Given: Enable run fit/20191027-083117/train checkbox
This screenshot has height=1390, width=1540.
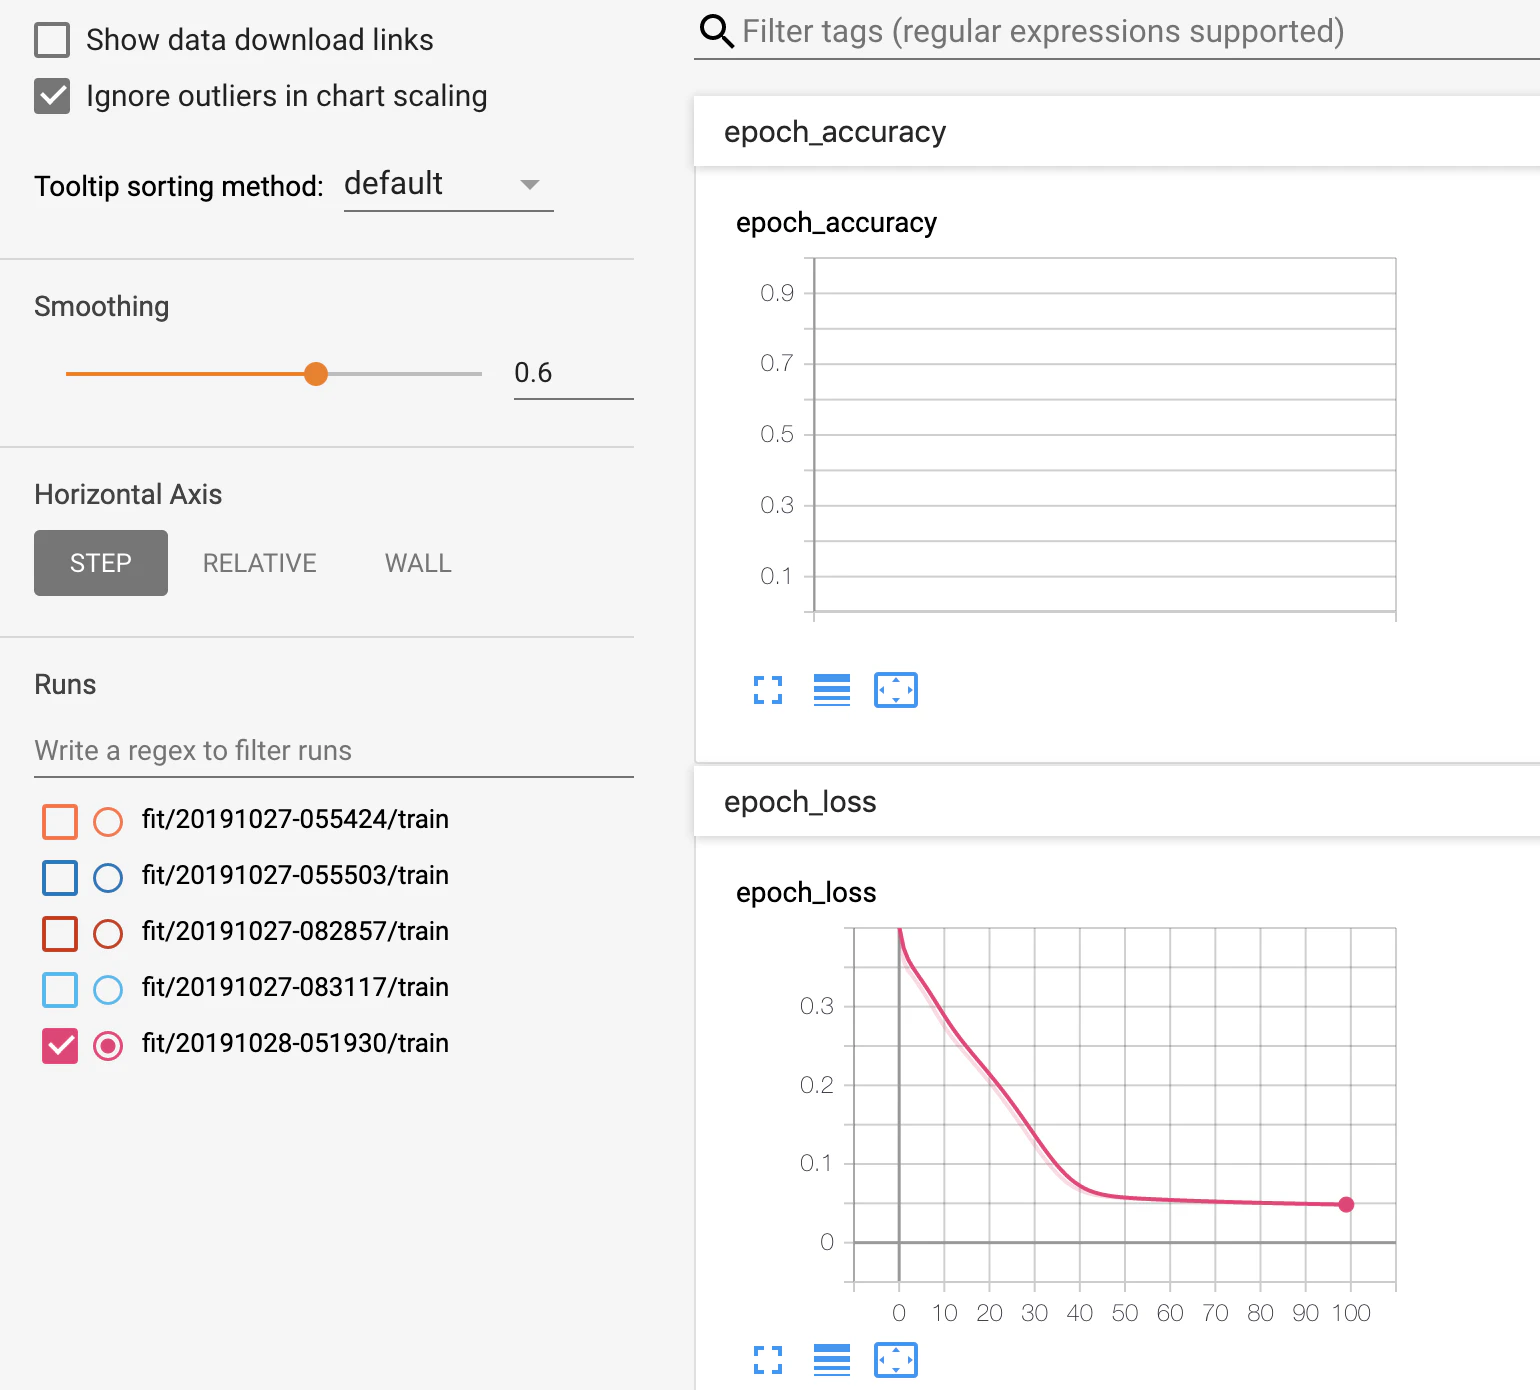Looking at the screenshot, I should [60, 989].
